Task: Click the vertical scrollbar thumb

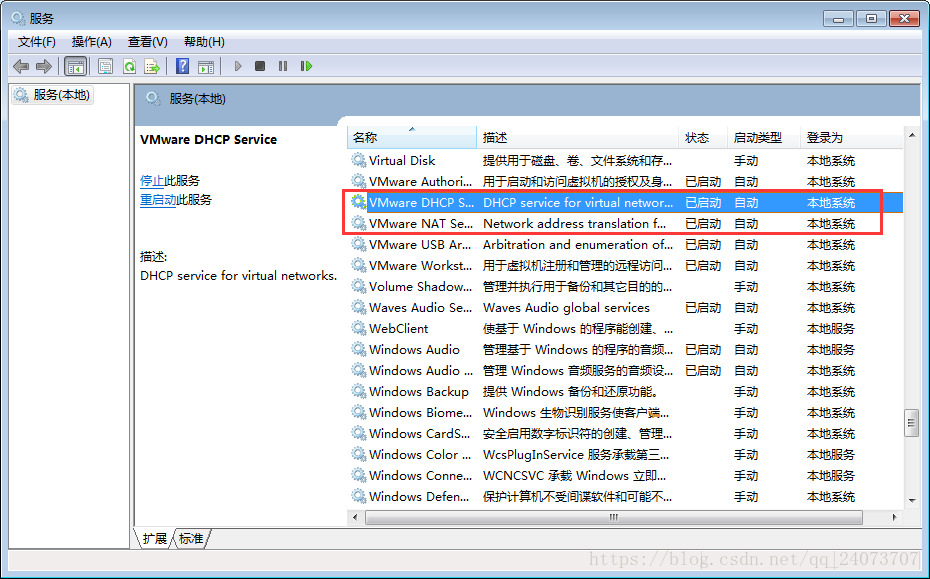Action: click(912, 423)
